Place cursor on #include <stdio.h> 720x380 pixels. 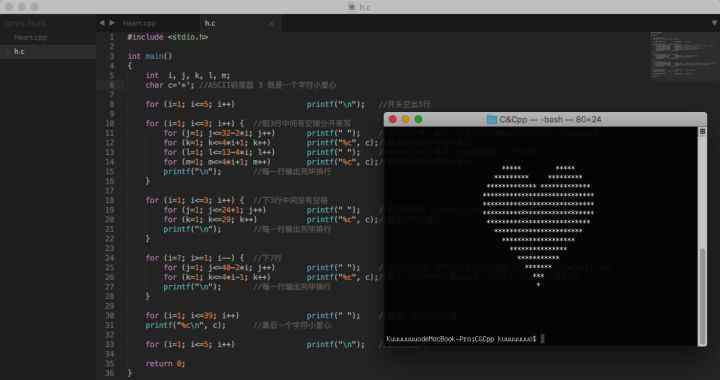[x=168, y=37]
